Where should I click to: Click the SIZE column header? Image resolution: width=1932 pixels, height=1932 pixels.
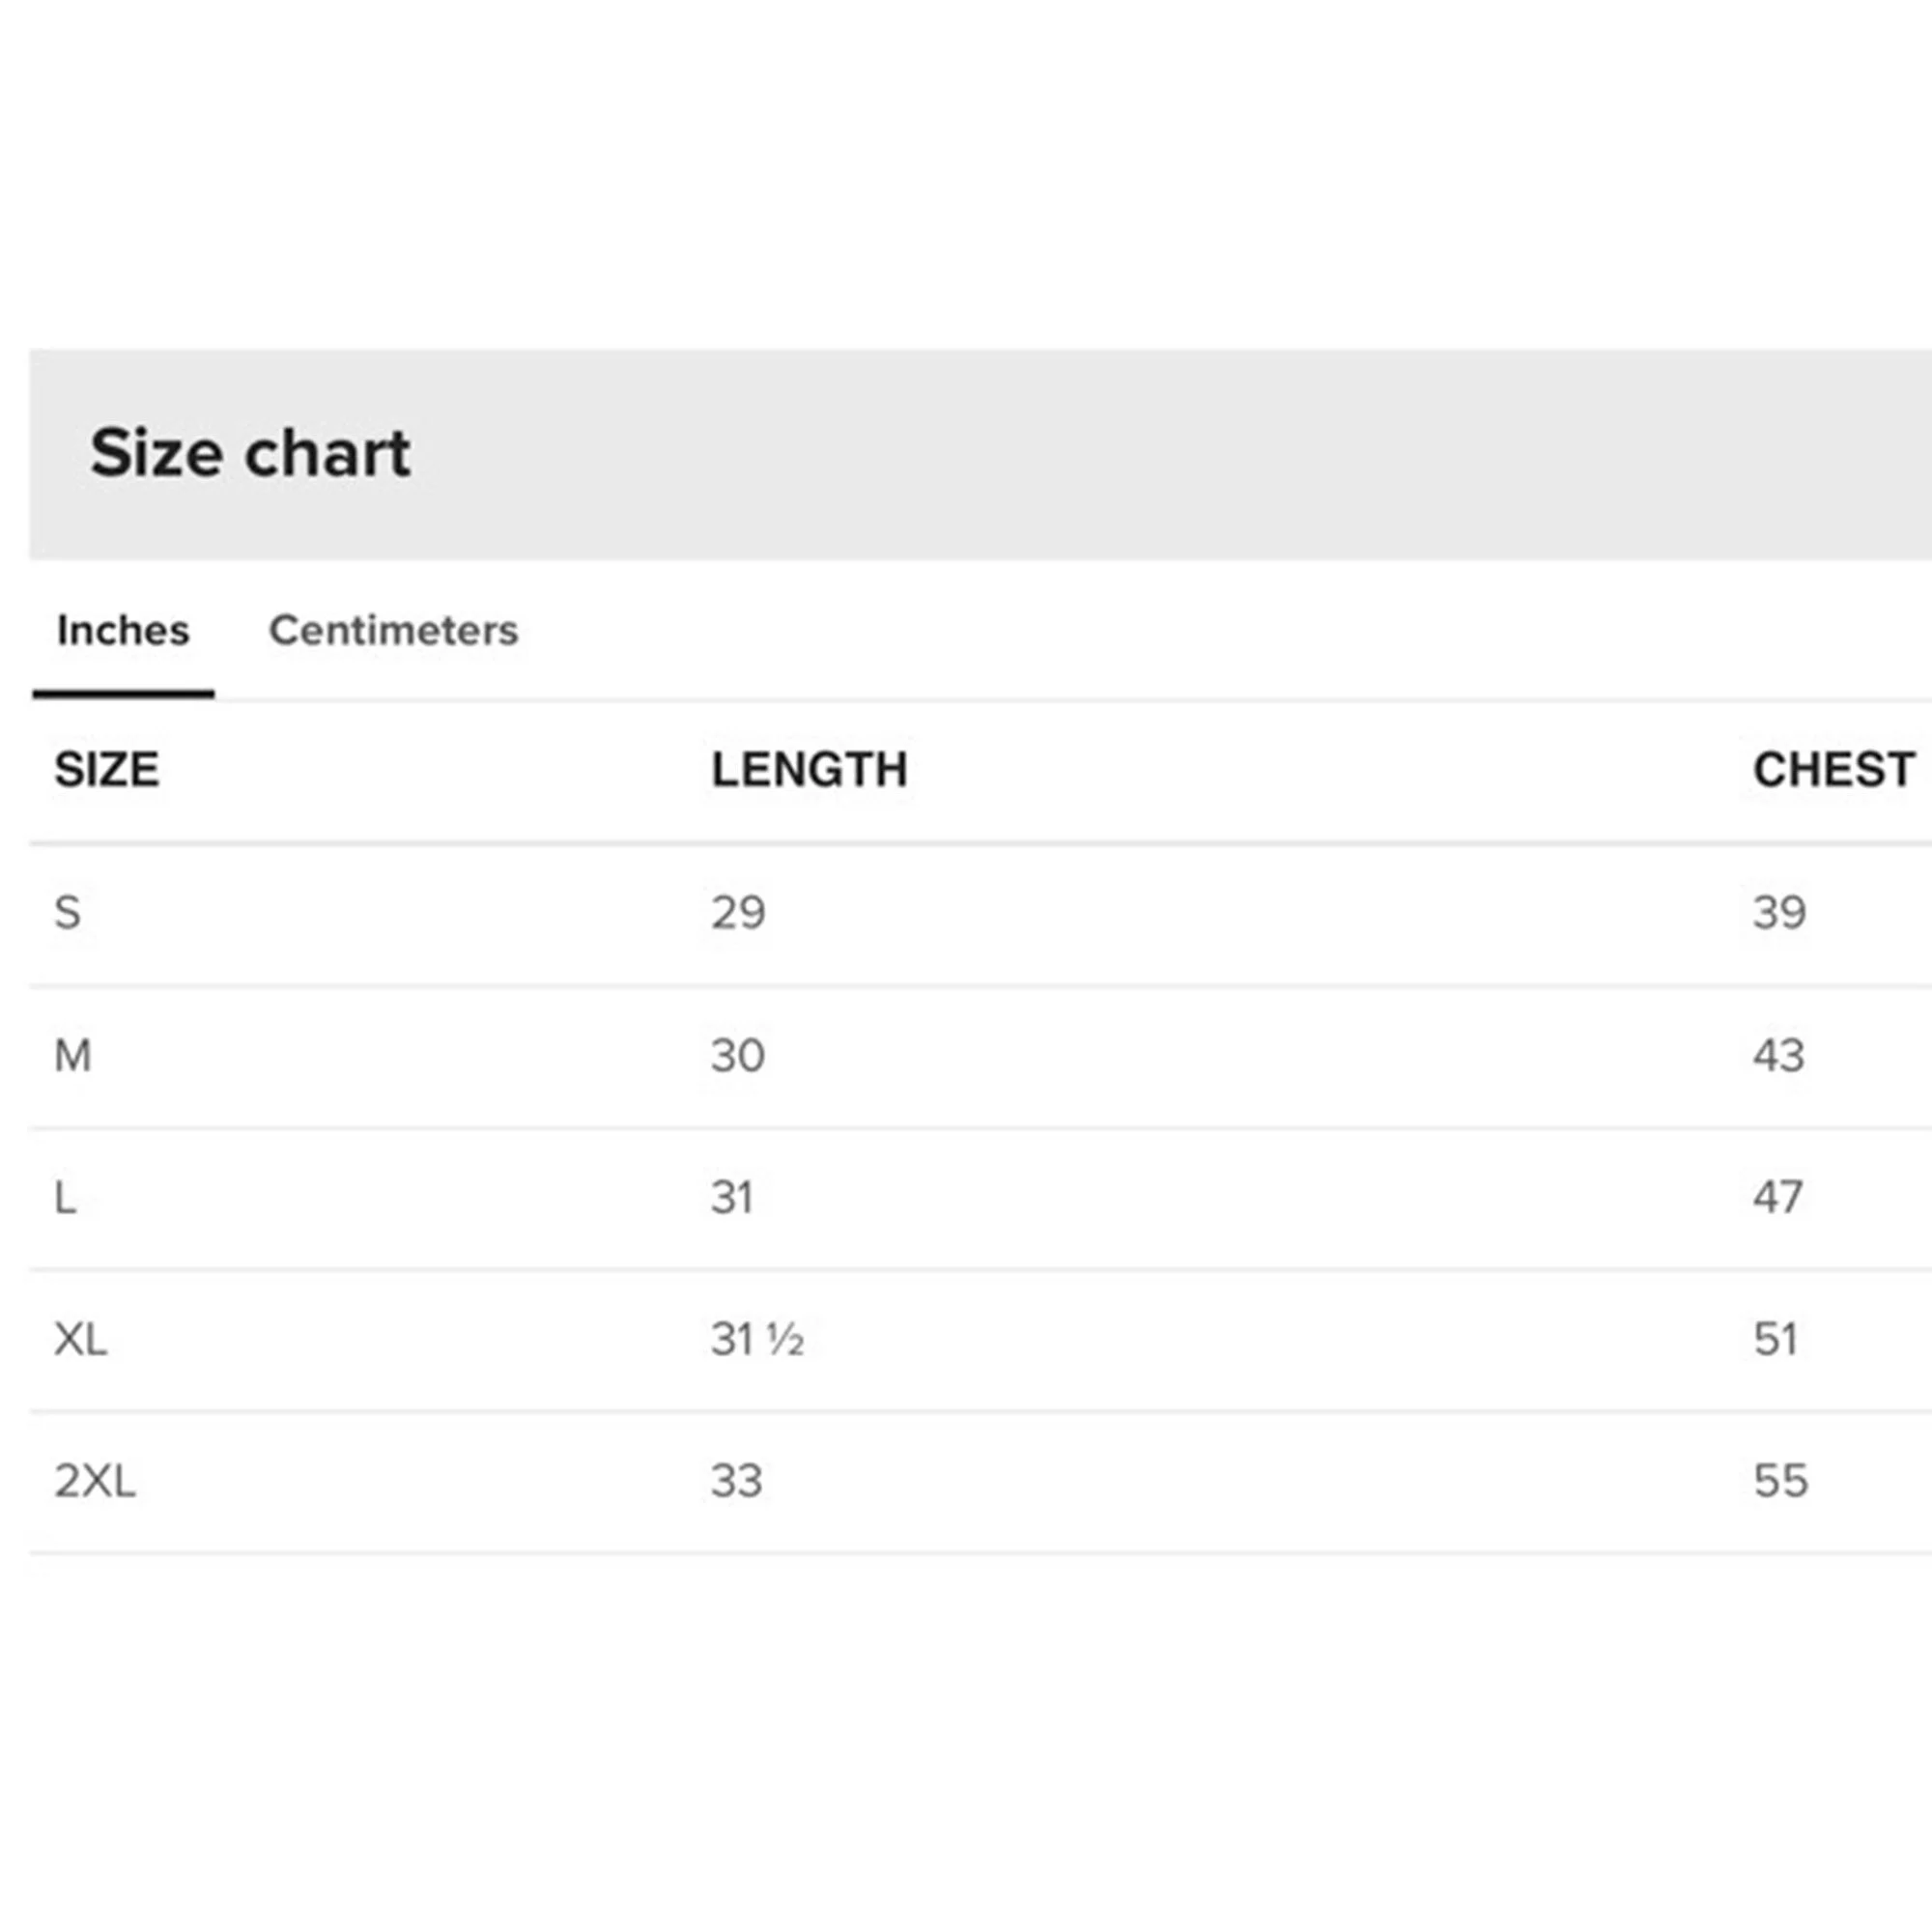tap(107, 770)
